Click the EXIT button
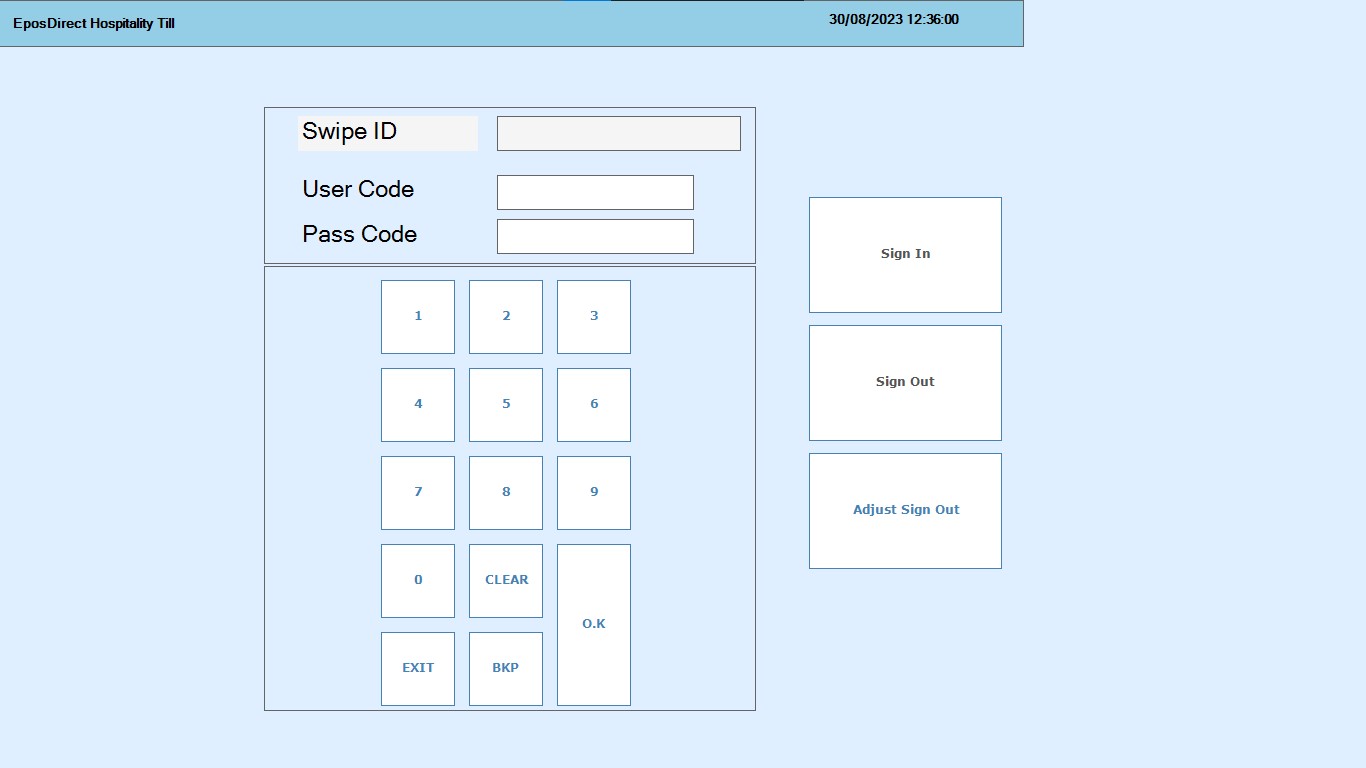The height and width of the screenshot is (768, 1366). point(417,668)
